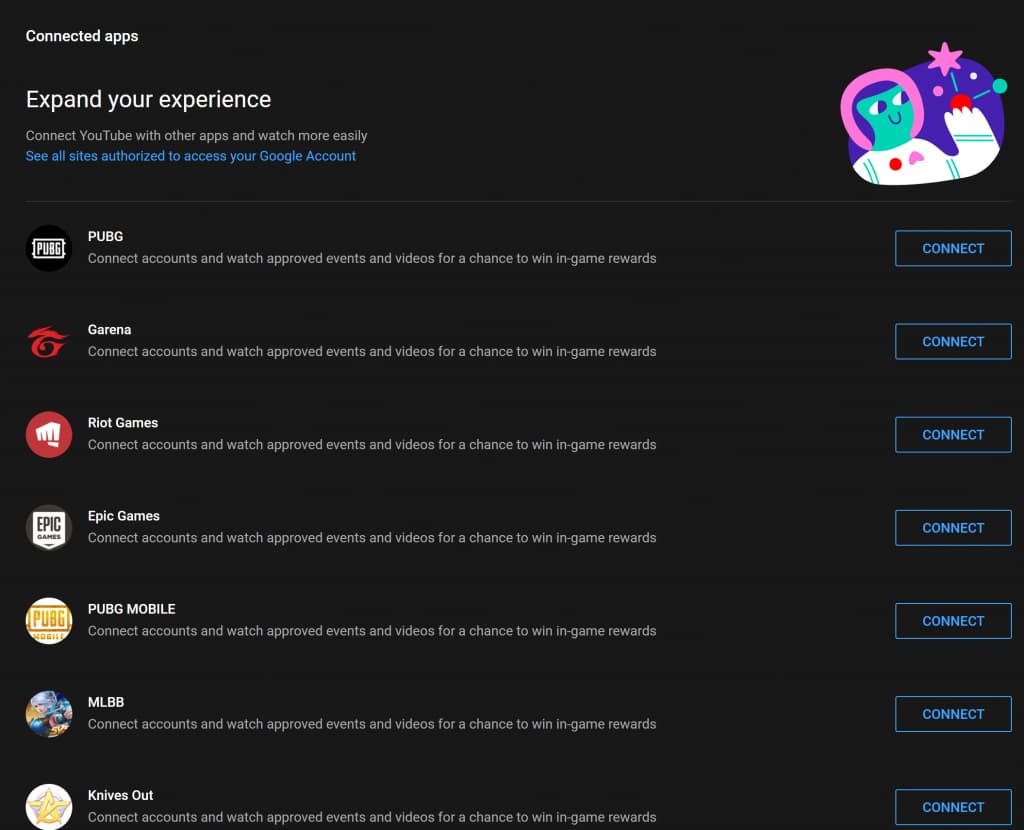The width and height of the screenshot is (1024, 830).
Task: Connect the MLBB account
Action: (953, 714)
